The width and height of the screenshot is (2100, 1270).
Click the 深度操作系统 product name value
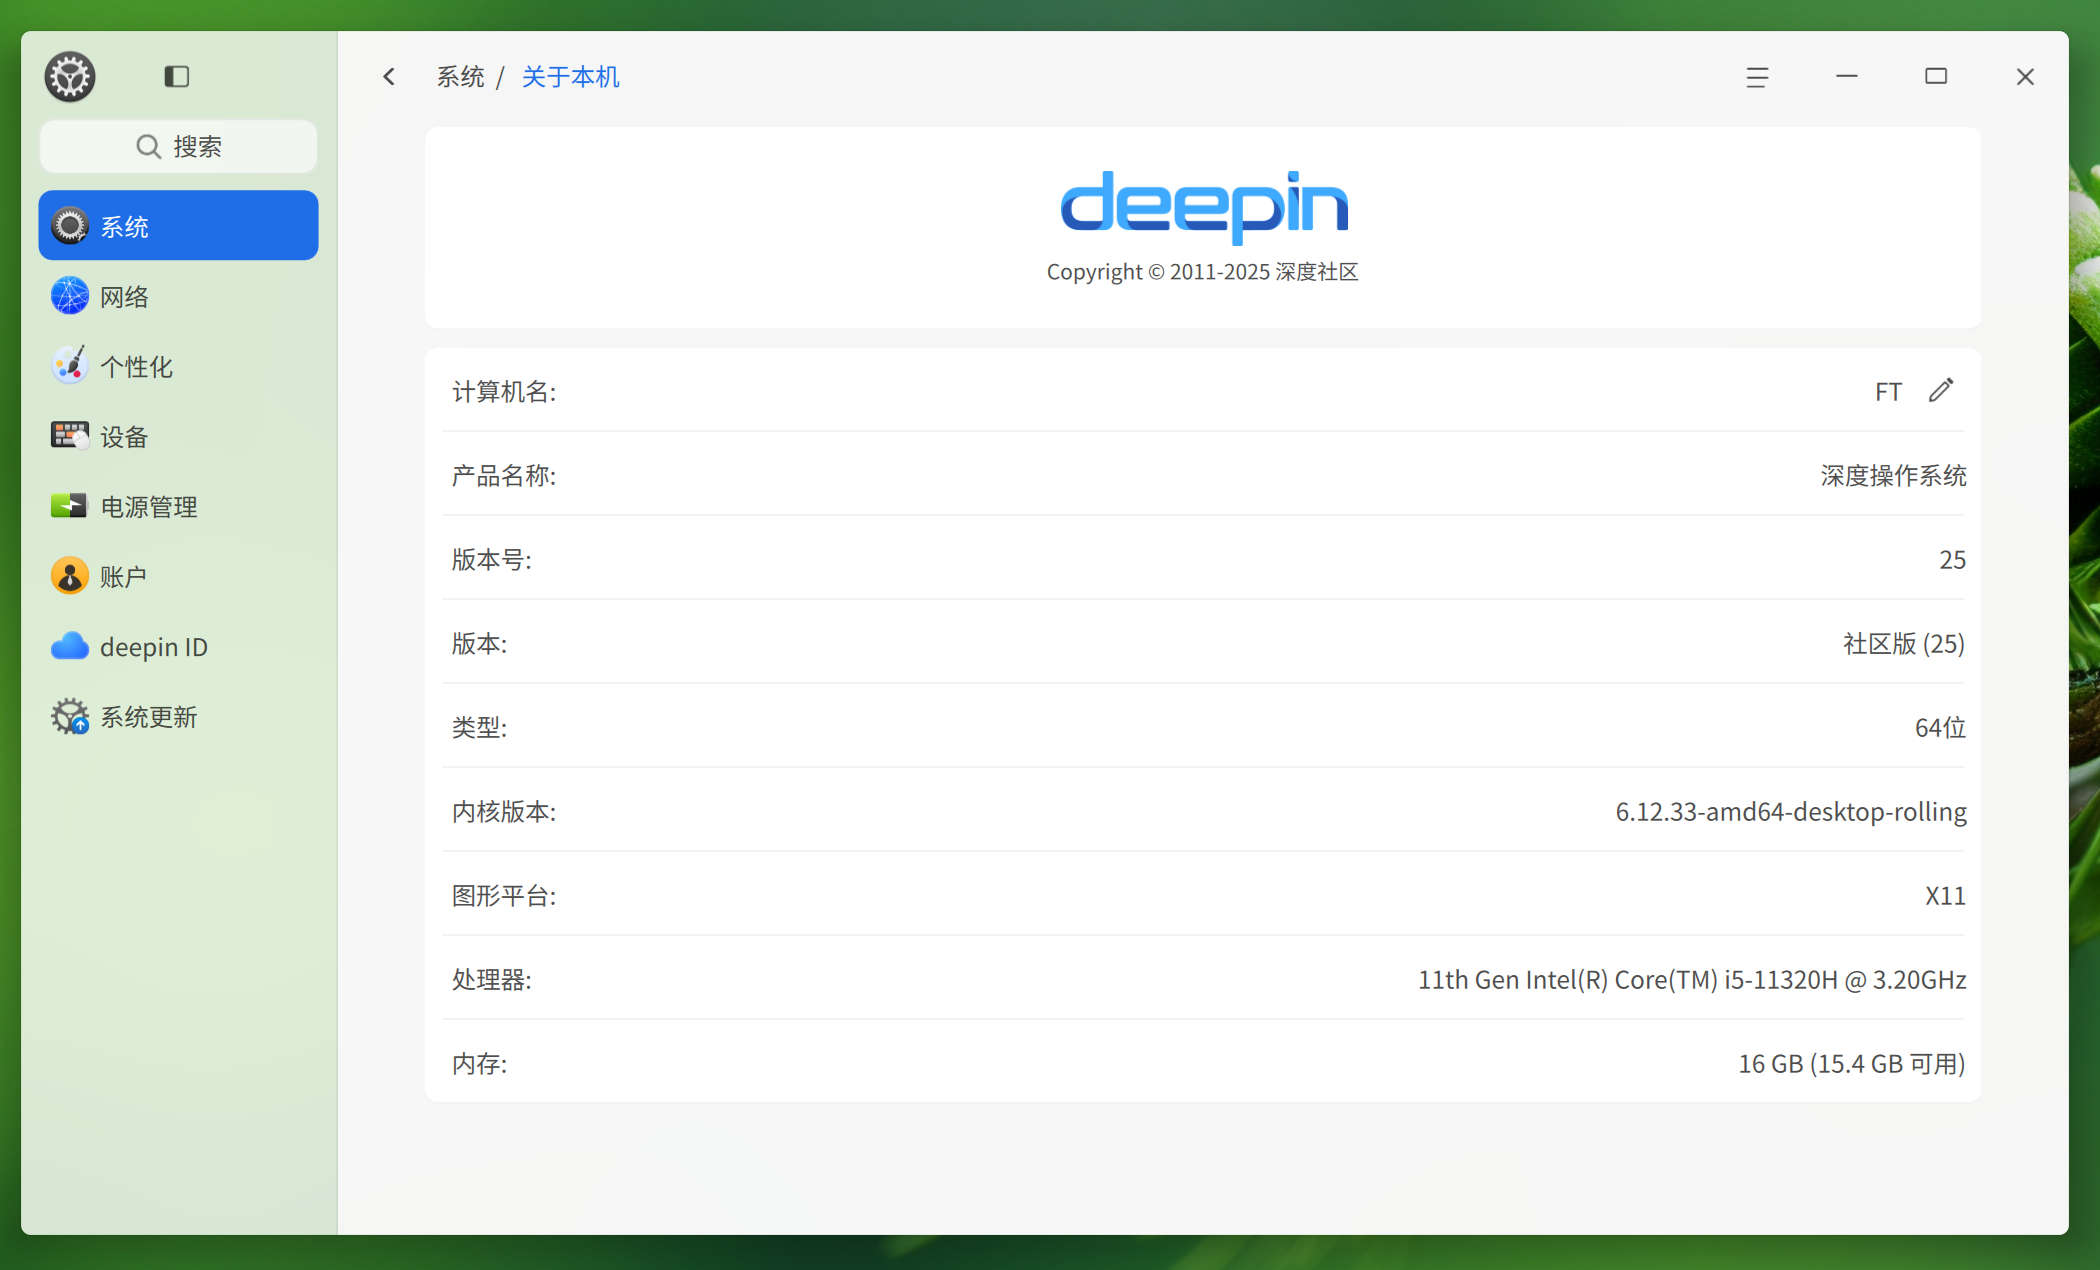point(1893,475)
